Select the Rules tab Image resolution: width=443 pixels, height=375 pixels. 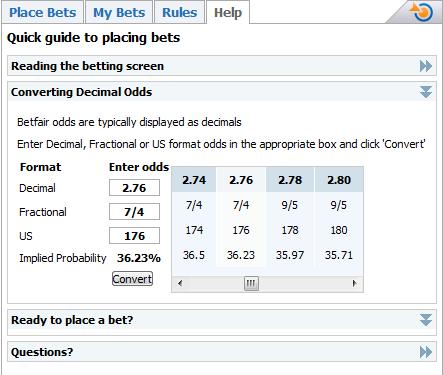click(x=179, y=13)
